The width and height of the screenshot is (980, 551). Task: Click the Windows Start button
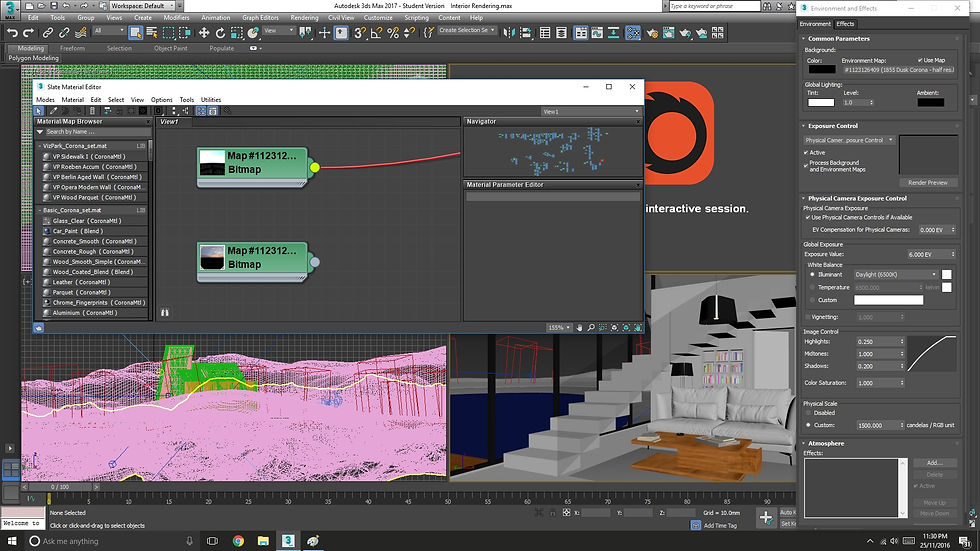12,541
